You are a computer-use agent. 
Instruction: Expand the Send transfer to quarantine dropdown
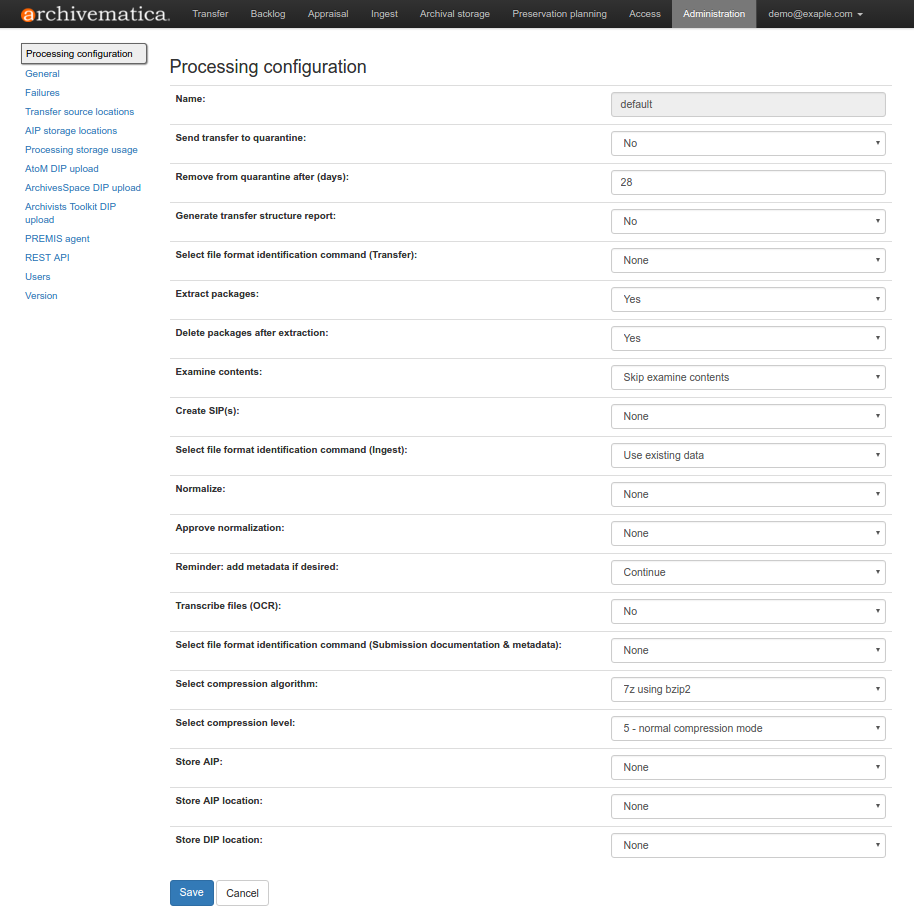pyautogui.click(x=748, y=143)
